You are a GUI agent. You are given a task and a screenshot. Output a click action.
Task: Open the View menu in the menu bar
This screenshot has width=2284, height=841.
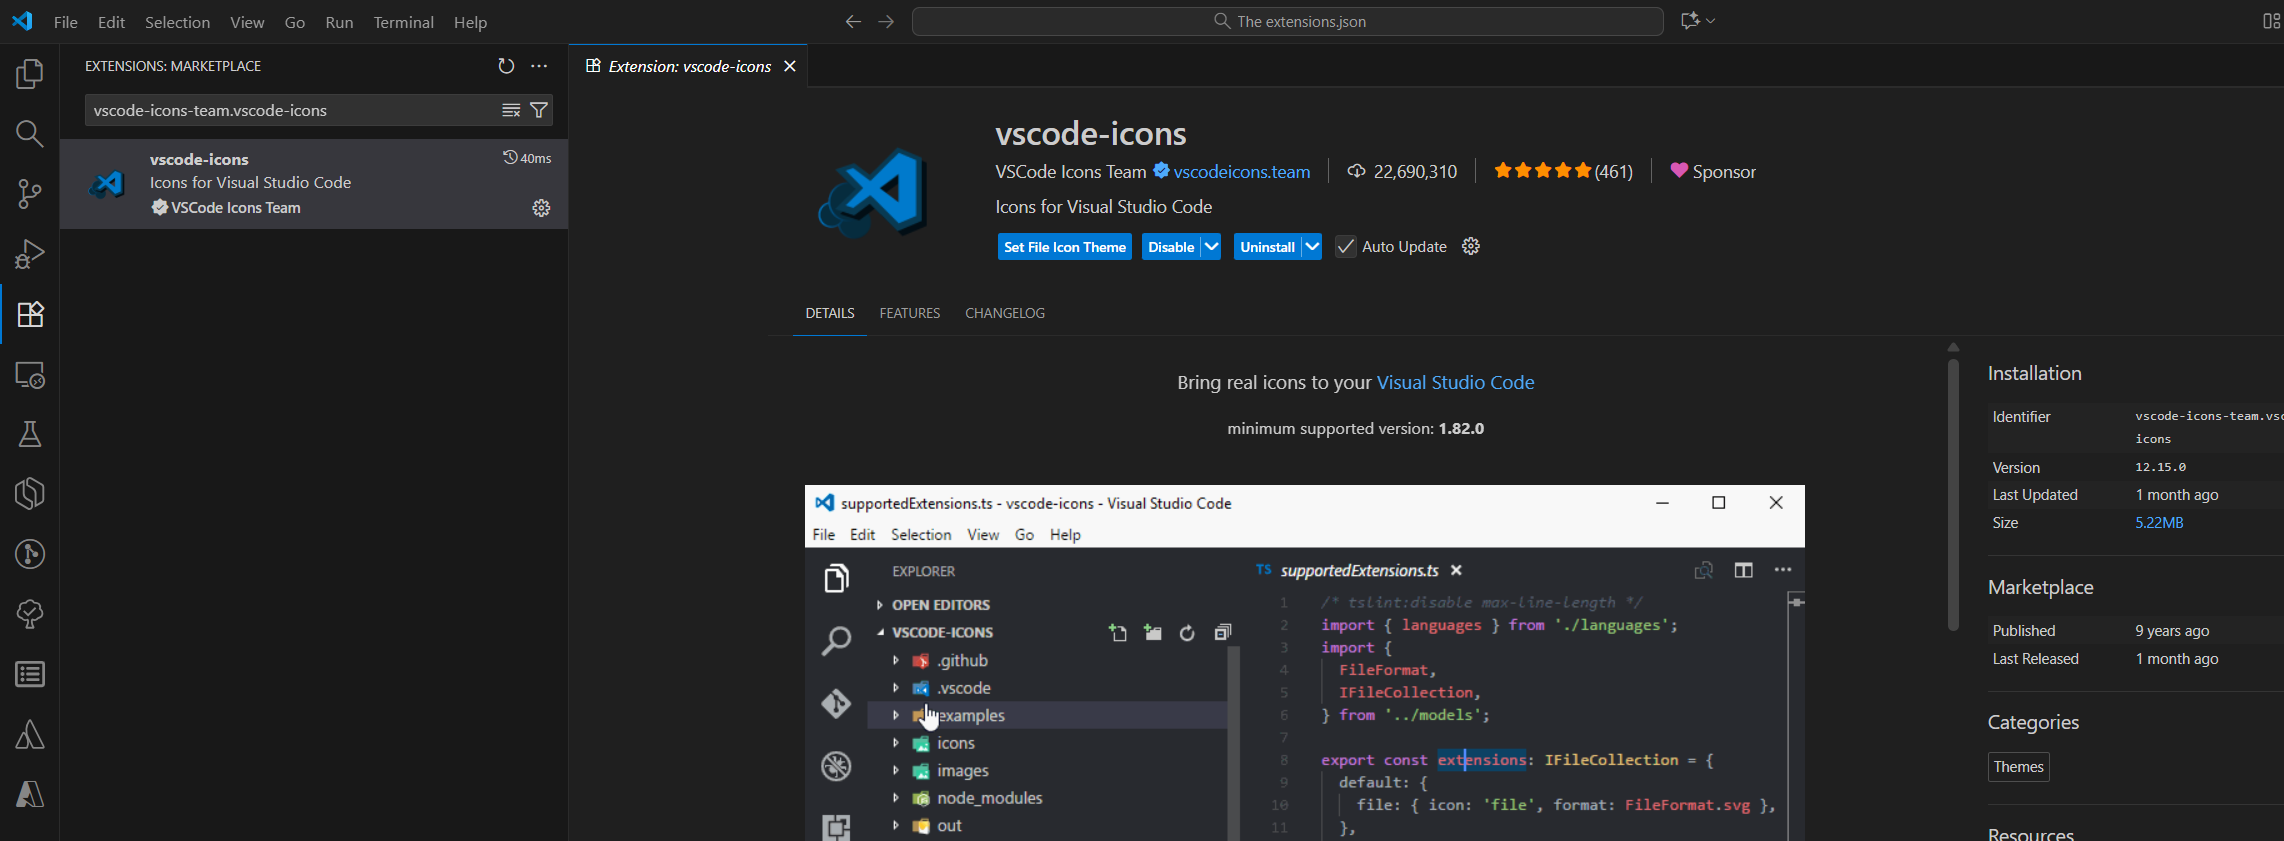coord(247,22)
